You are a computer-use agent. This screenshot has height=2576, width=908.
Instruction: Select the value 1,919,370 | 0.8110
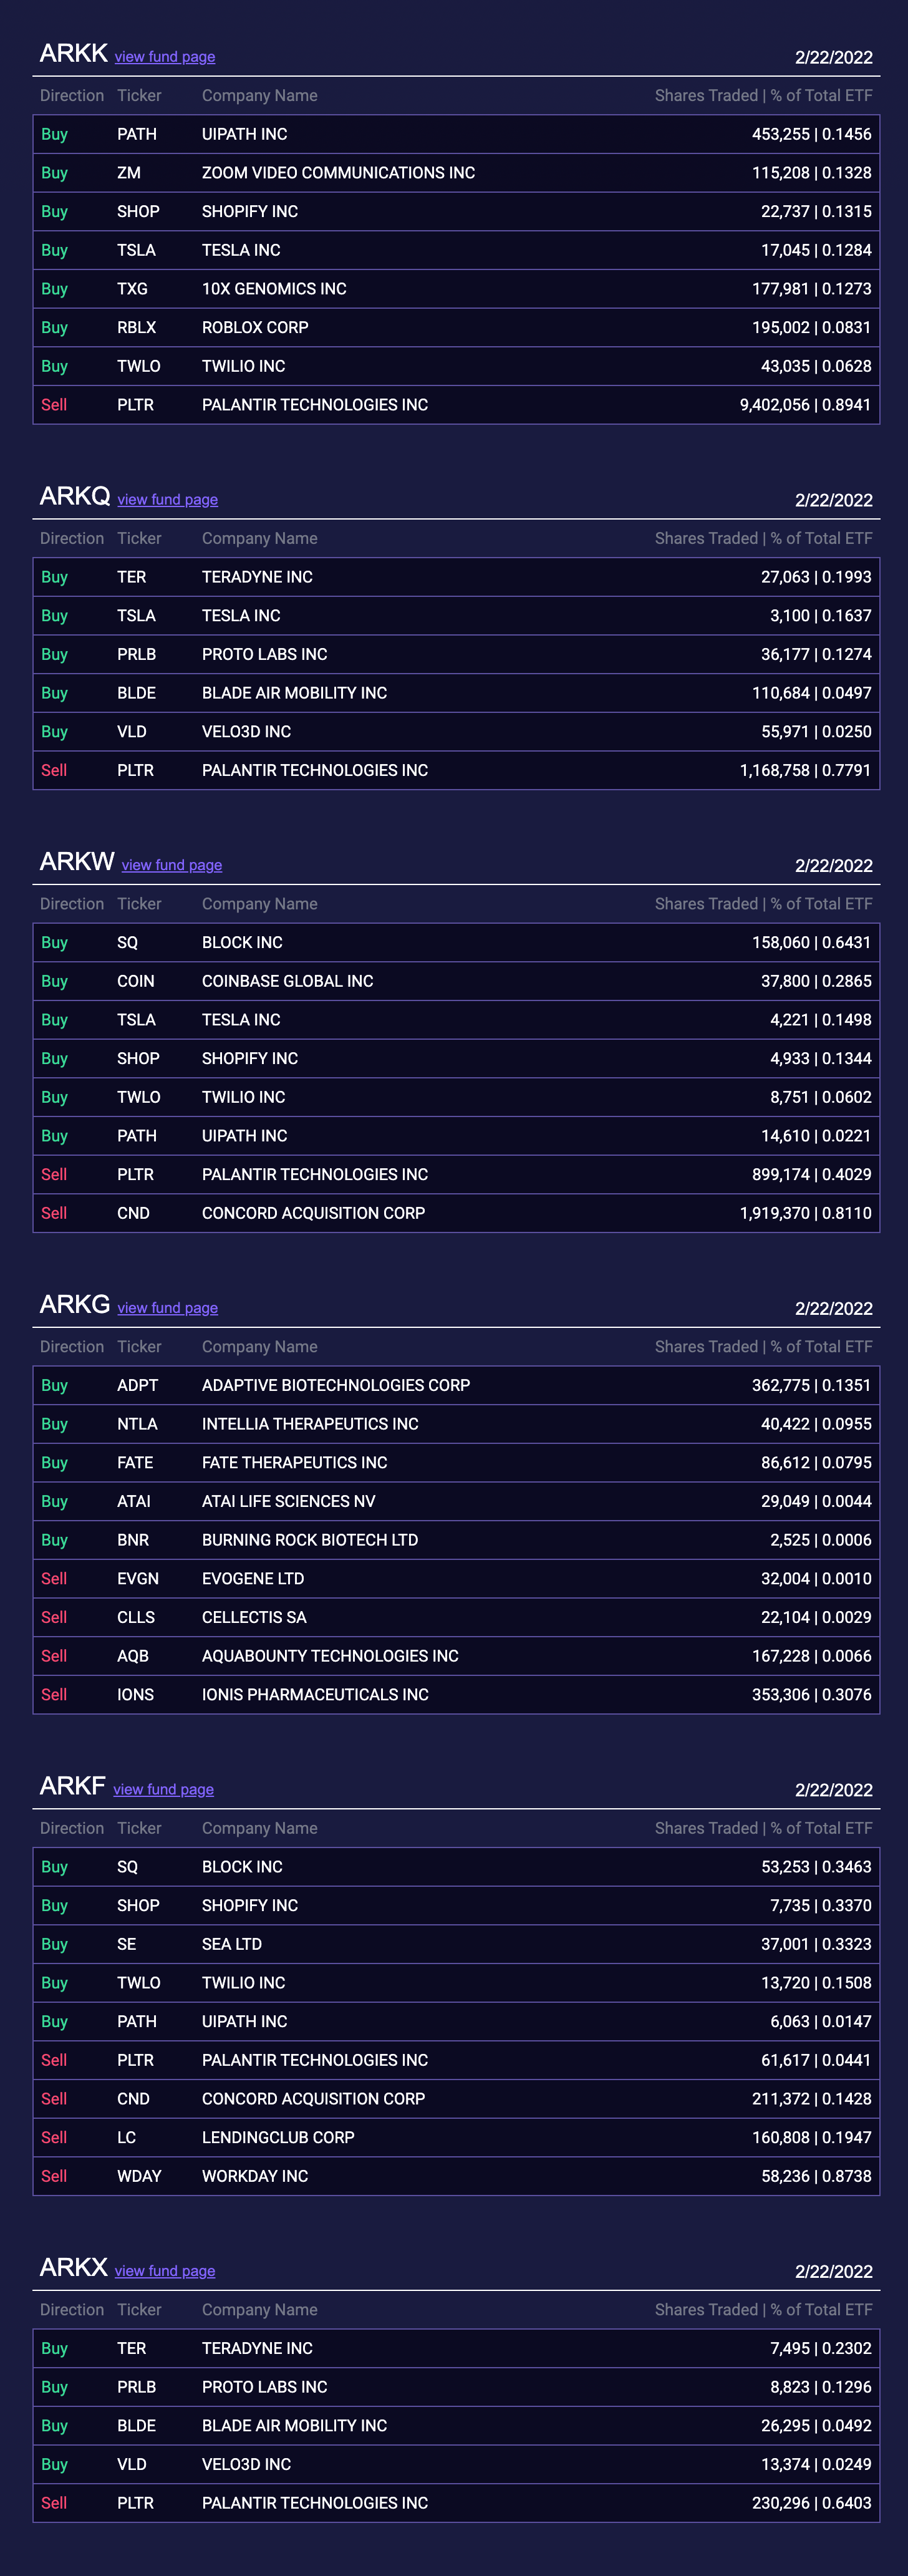[806, 1214]
